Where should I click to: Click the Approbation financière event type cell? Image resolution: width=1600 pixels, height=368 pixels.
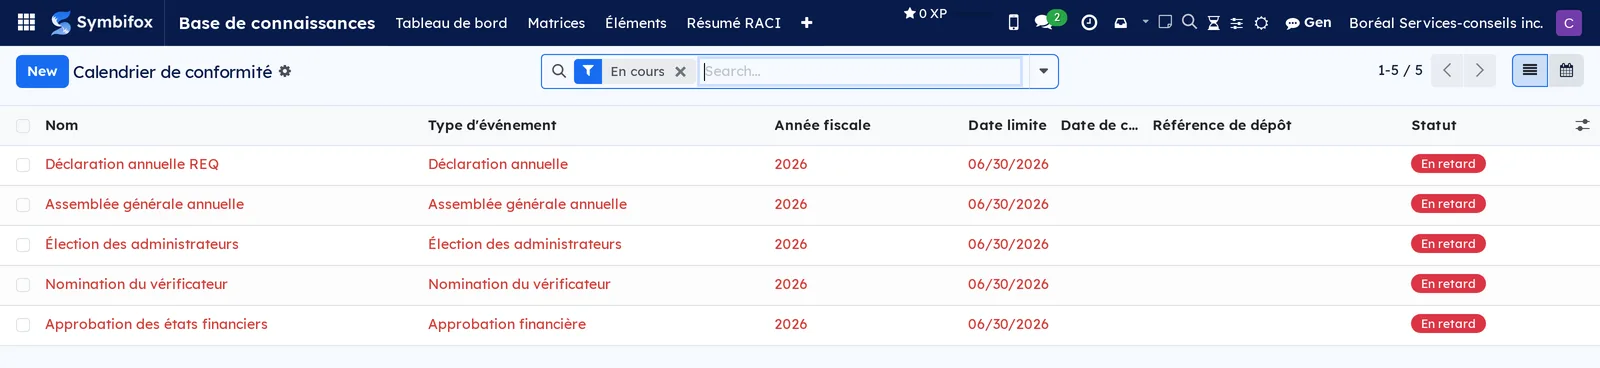point(507,324)
